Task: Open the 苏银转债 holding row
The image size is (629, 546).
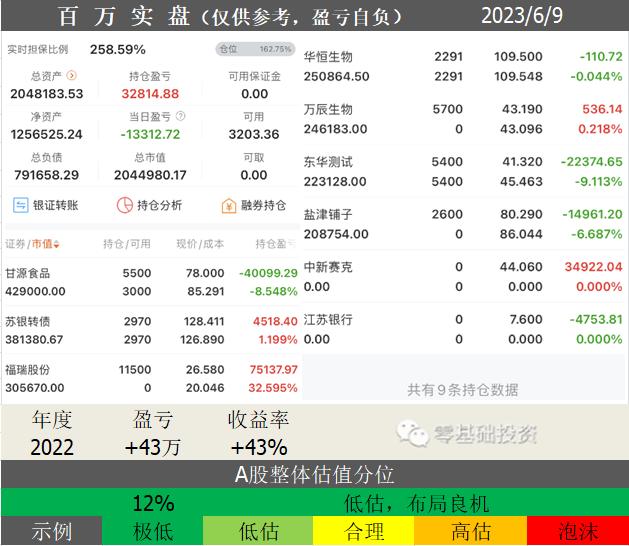Action: coord(151,330)
